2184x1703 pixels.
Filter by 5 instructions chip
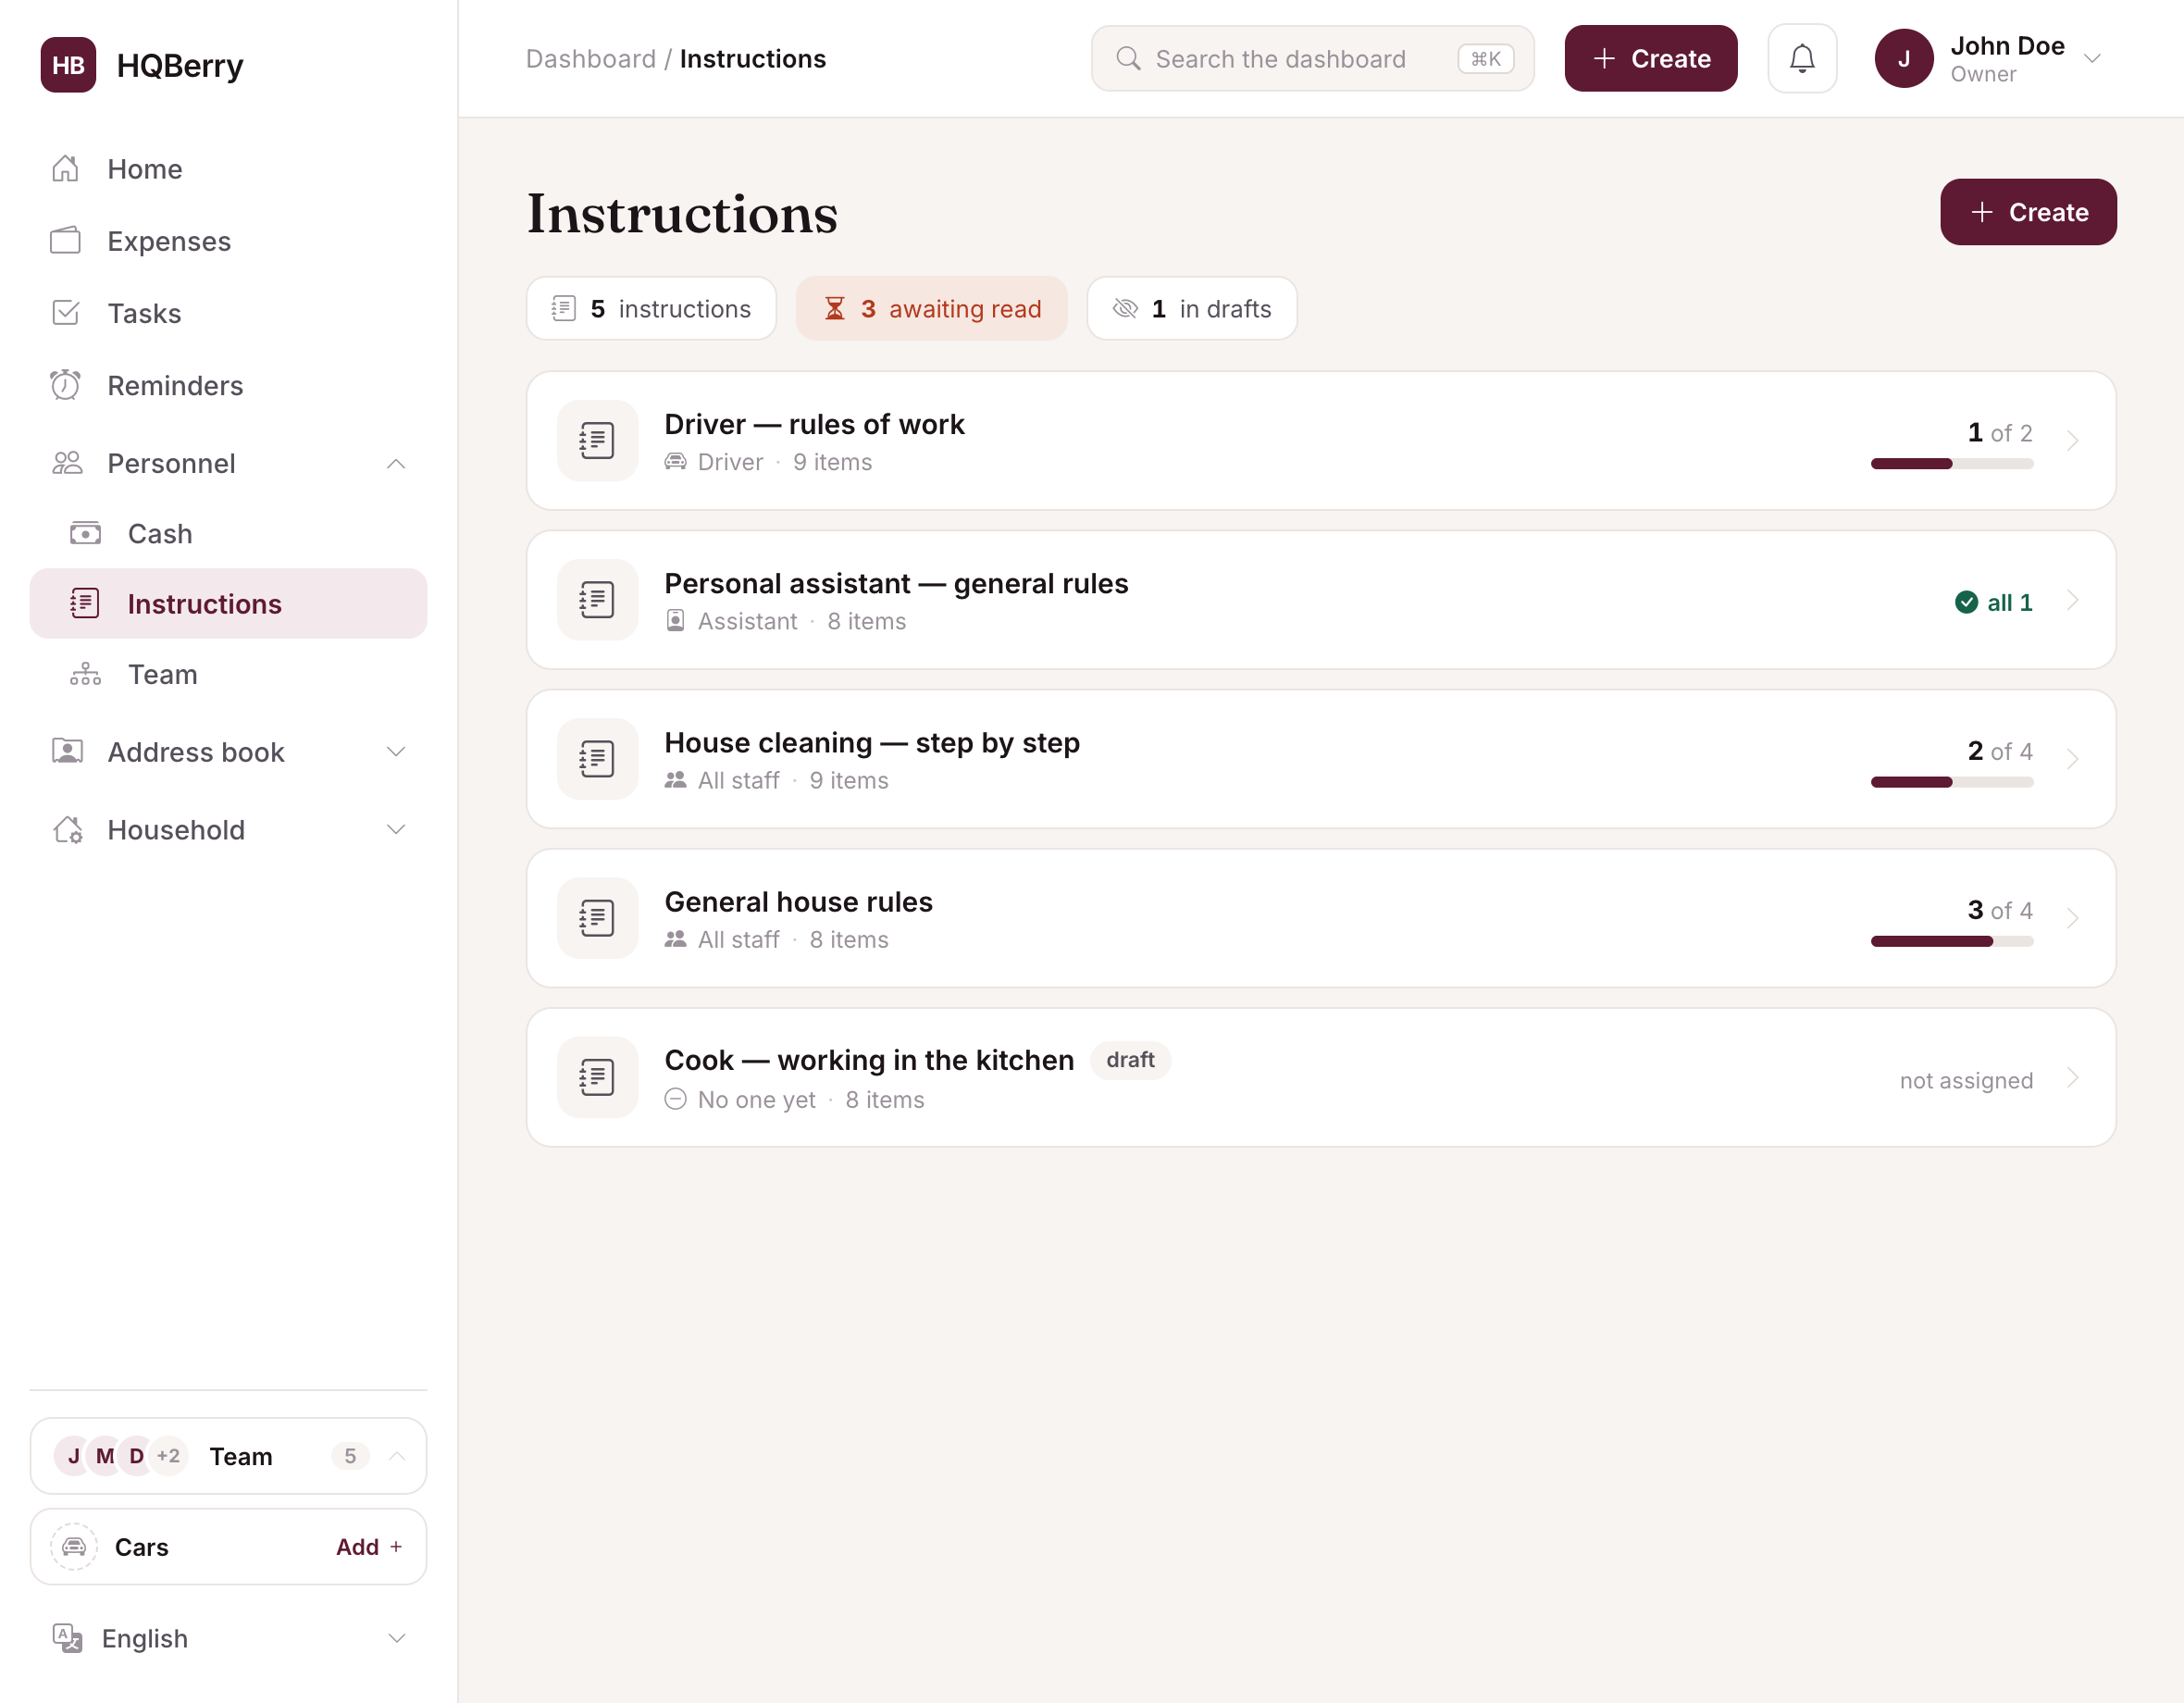[x=651, y=309]
